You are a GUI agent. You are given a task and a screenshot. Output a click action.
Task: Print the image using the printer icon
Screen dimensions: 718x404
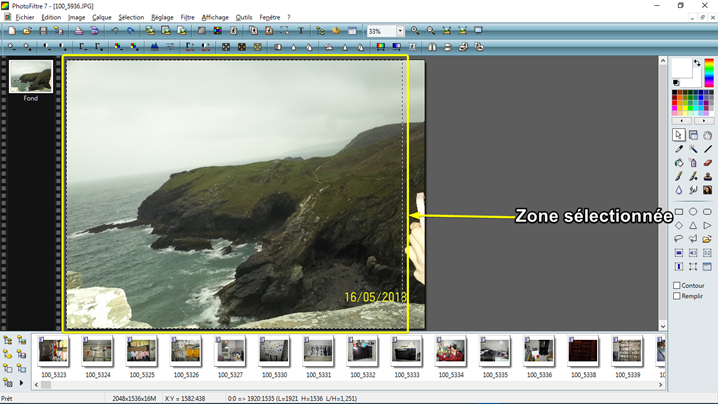coord(79,31)
